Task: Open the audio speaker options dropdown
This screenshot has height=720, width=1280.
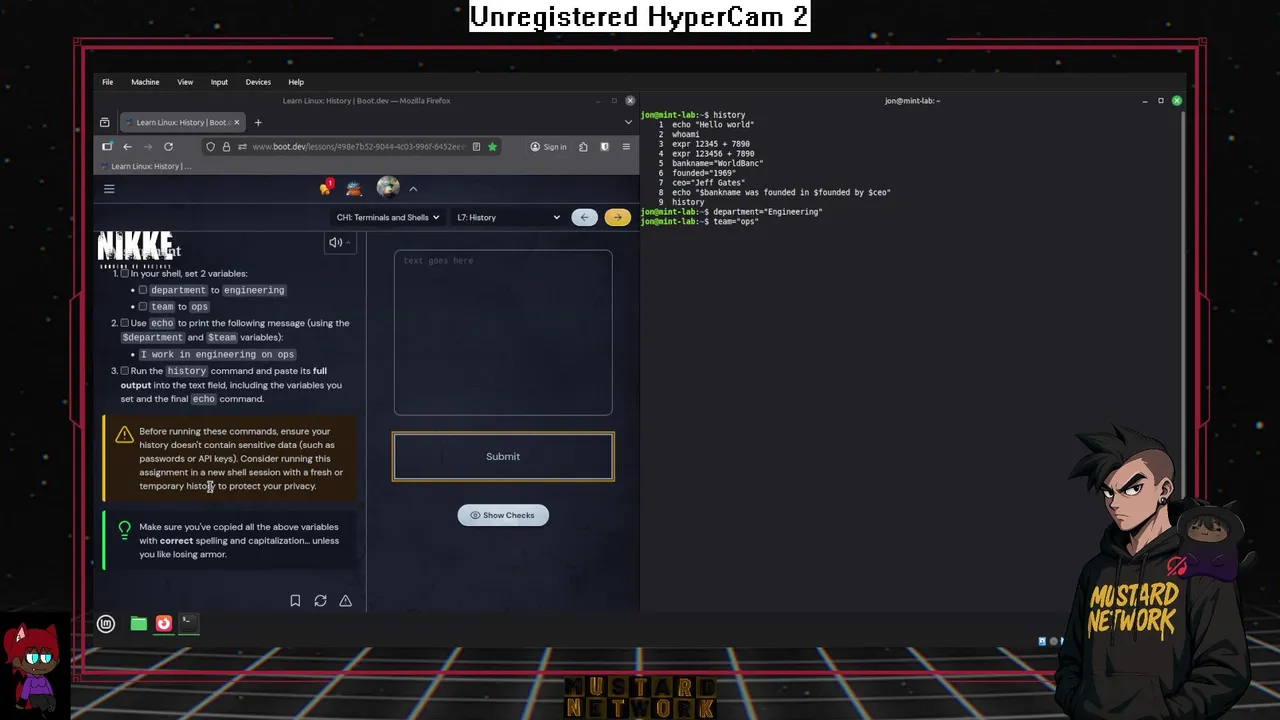Action: pyautogui.click(x=340, y=242)
